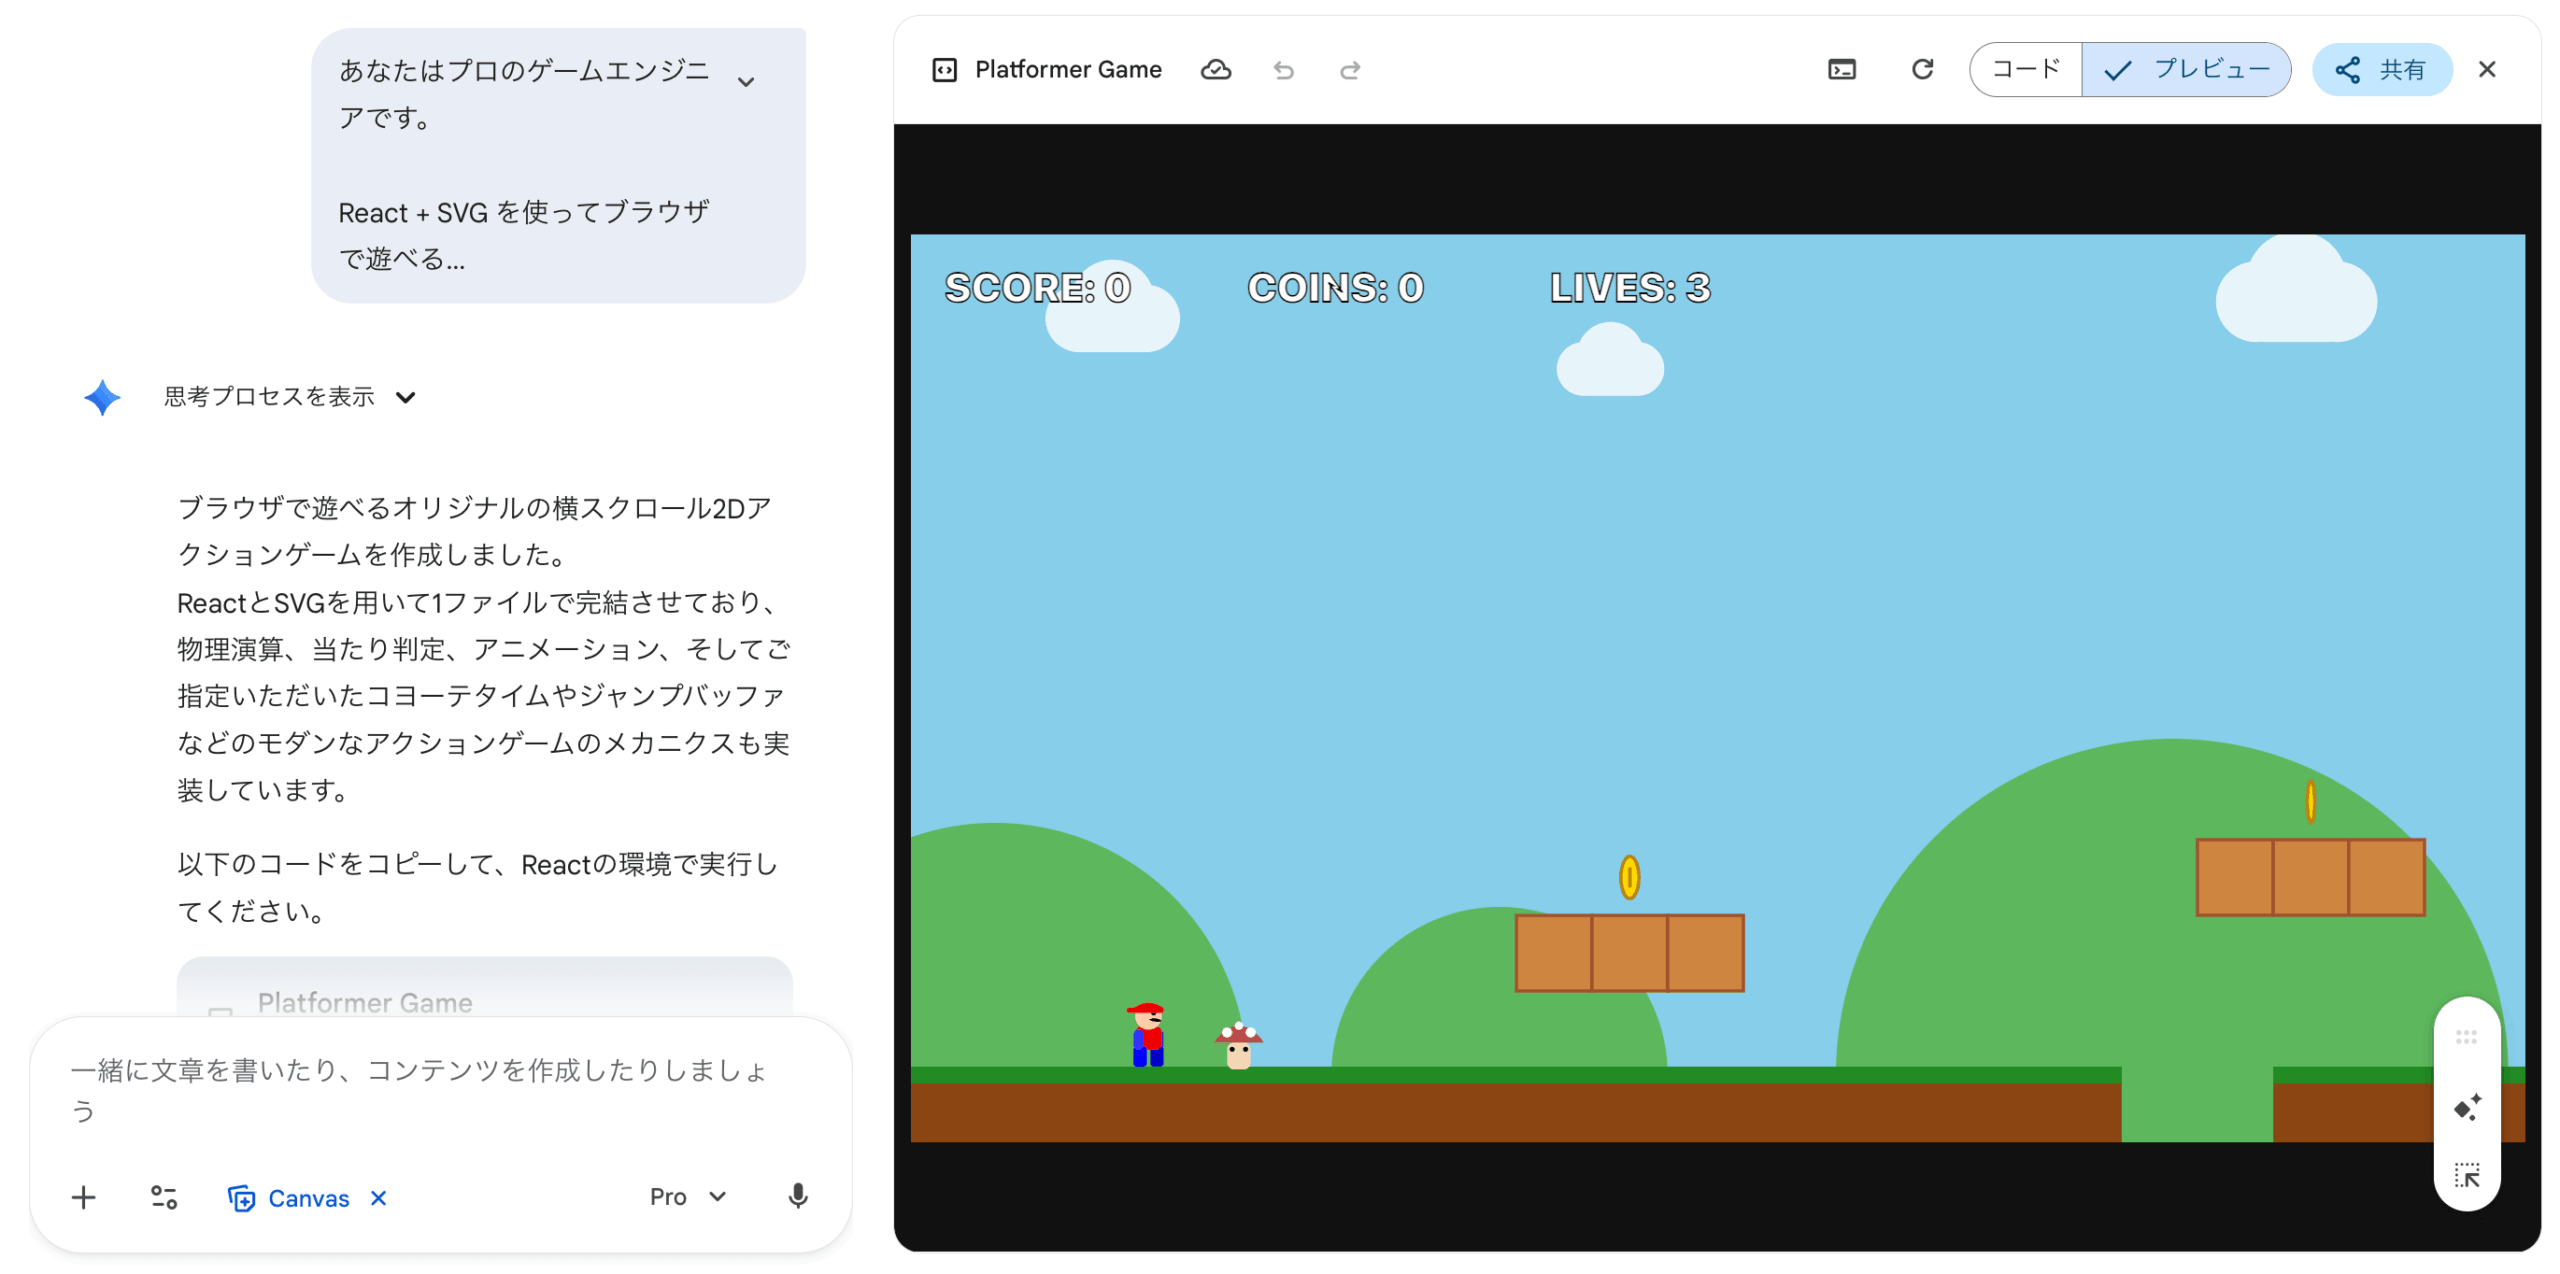Click the sparkle edit icon in floating toolbar
This screenshot has height=1274, width=2560.
pos(2467,1106)
